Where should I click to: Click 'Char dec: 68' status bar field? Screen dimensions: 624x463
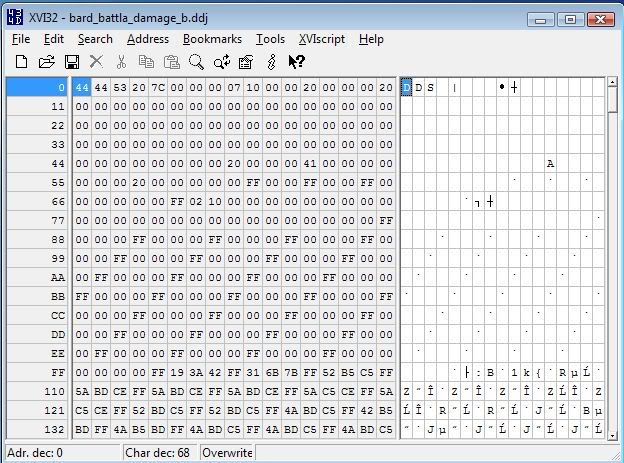click(x=160, y=453)
